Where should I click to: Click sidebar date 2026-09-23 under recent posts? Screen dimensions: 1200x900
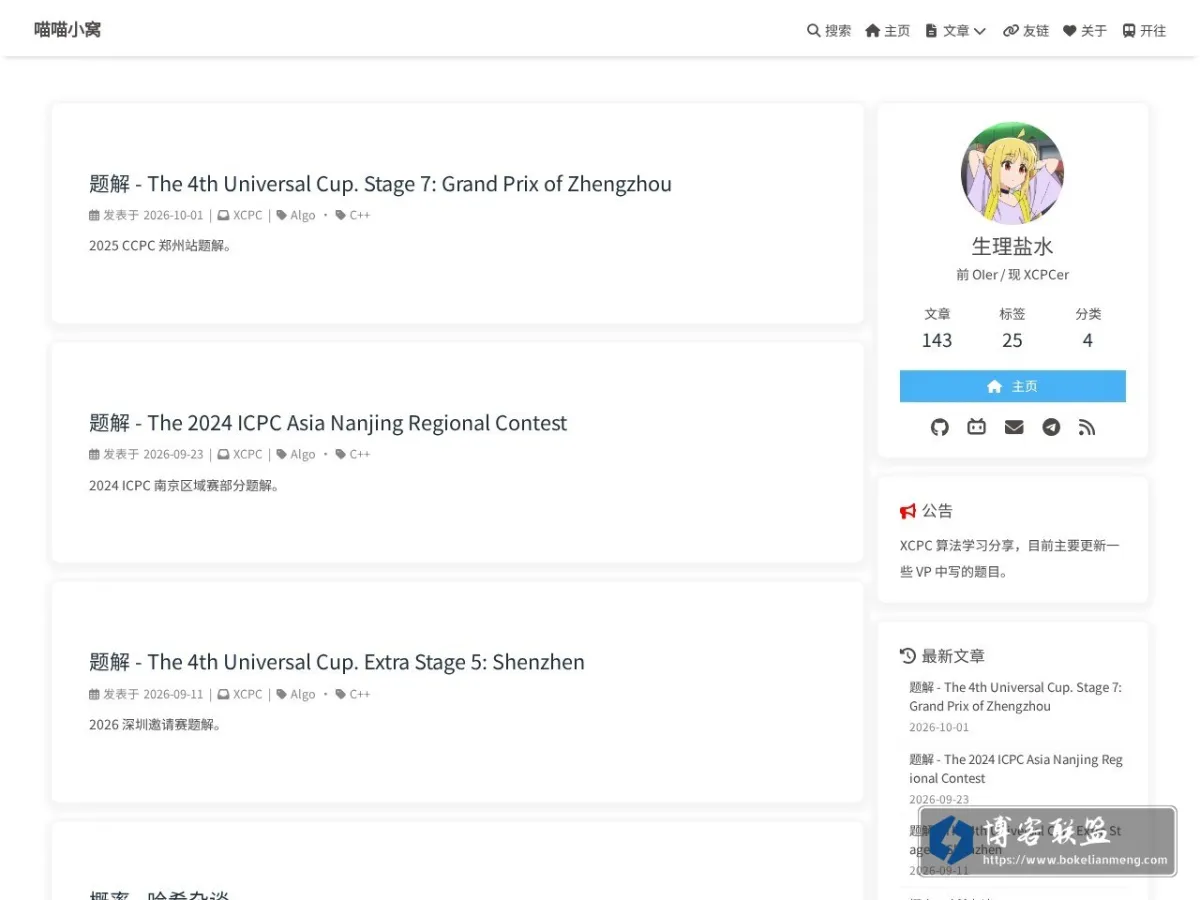[x=939, y=799]
